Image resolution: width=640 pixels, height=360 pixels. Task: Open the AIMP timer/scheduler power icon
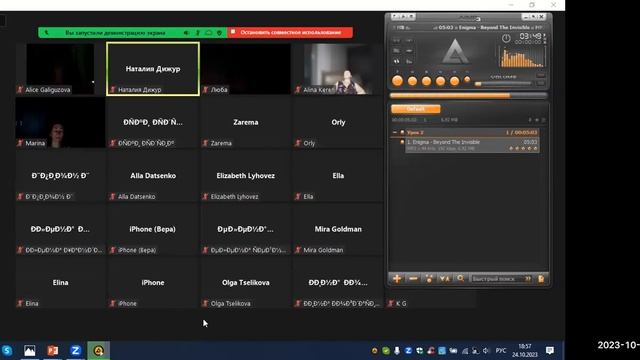click(506, 38)
